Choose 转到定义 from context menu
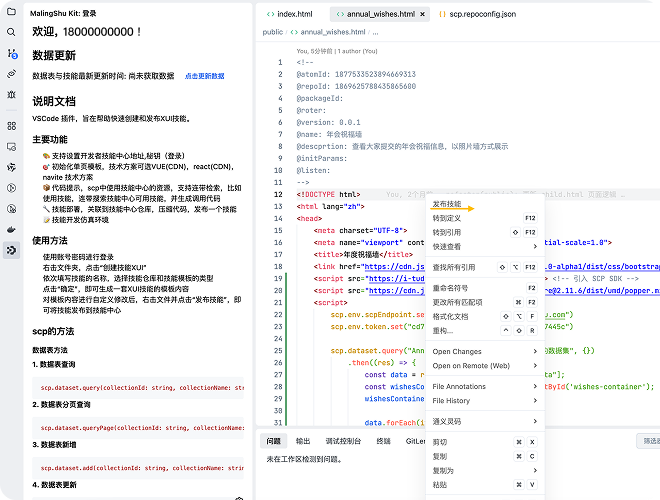This screenshot has height=500, width=660. click(x=485, y=218)
